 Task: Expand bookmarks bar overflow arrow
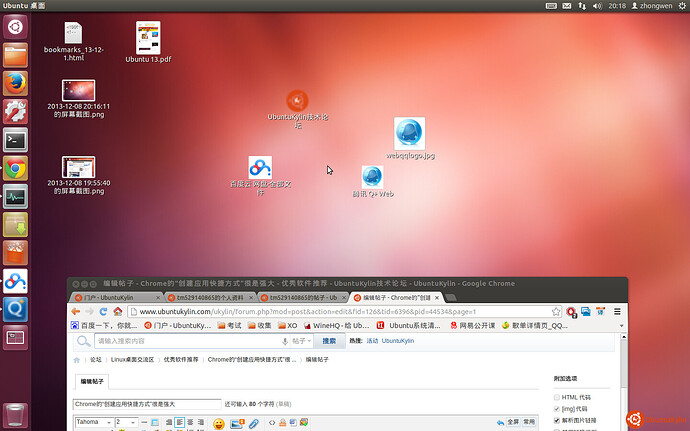click(x=621, y=326)
